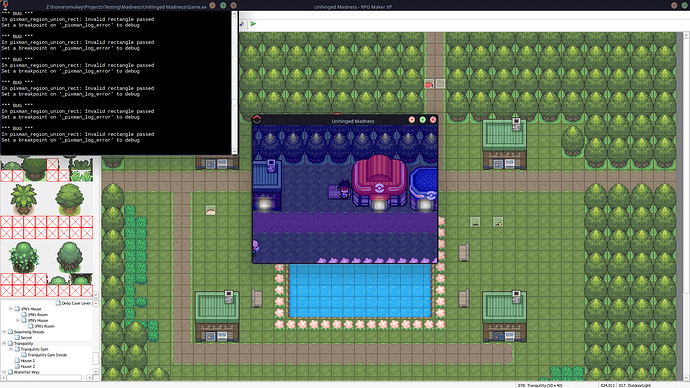Pick the red event tile on the north path
The width and height of the screenshot is (690, 388).
pyautogui.click(x=429, y=84)
